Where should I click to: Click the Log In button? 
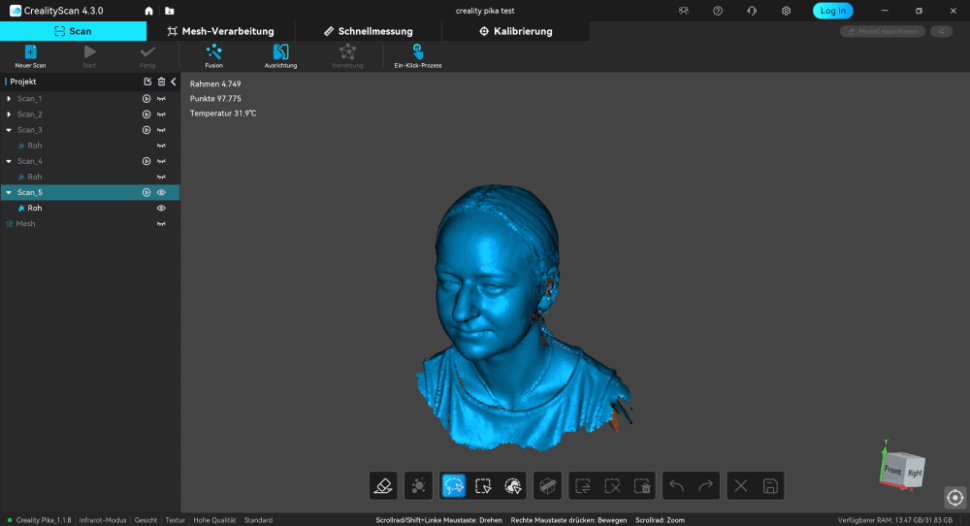(x=833, y=11)
